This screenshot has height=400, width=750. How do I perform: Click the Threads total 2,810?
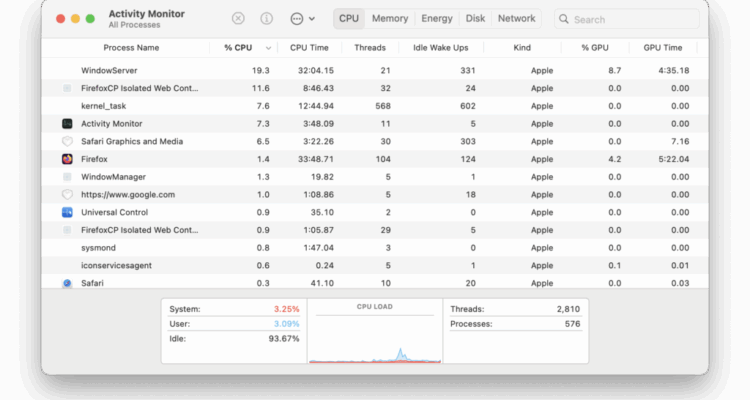click(568, 309)
